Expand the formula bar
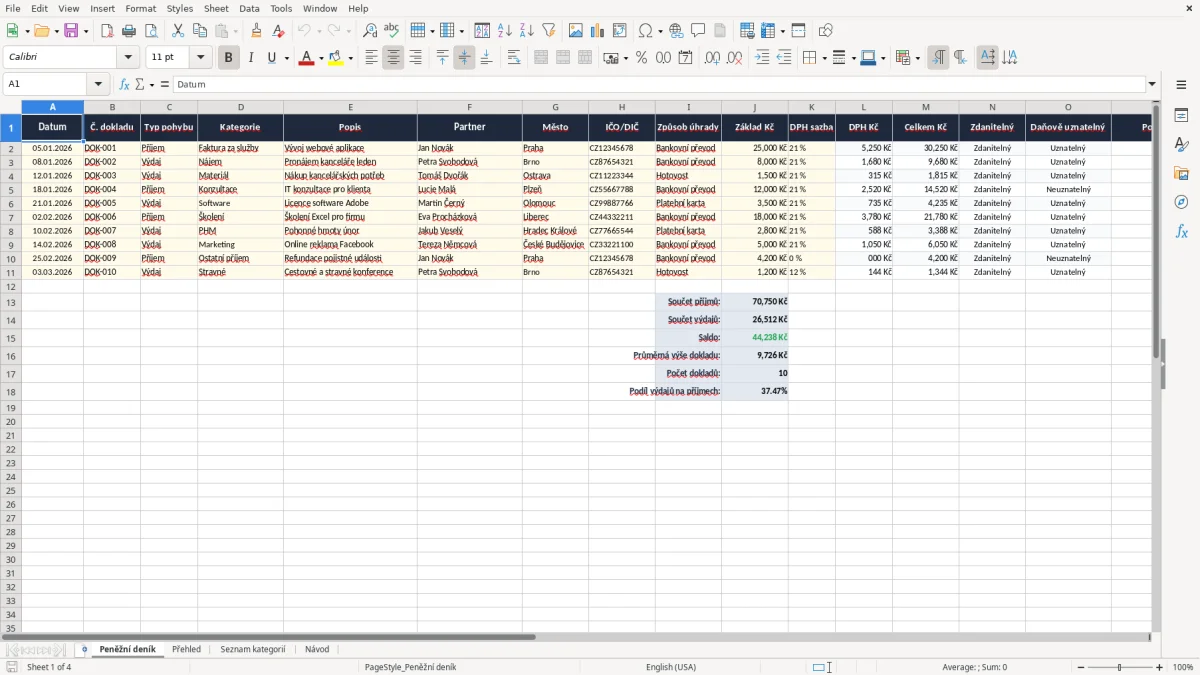The width and height of the screenshot is (1200, 675). (x=1152, y=84)
